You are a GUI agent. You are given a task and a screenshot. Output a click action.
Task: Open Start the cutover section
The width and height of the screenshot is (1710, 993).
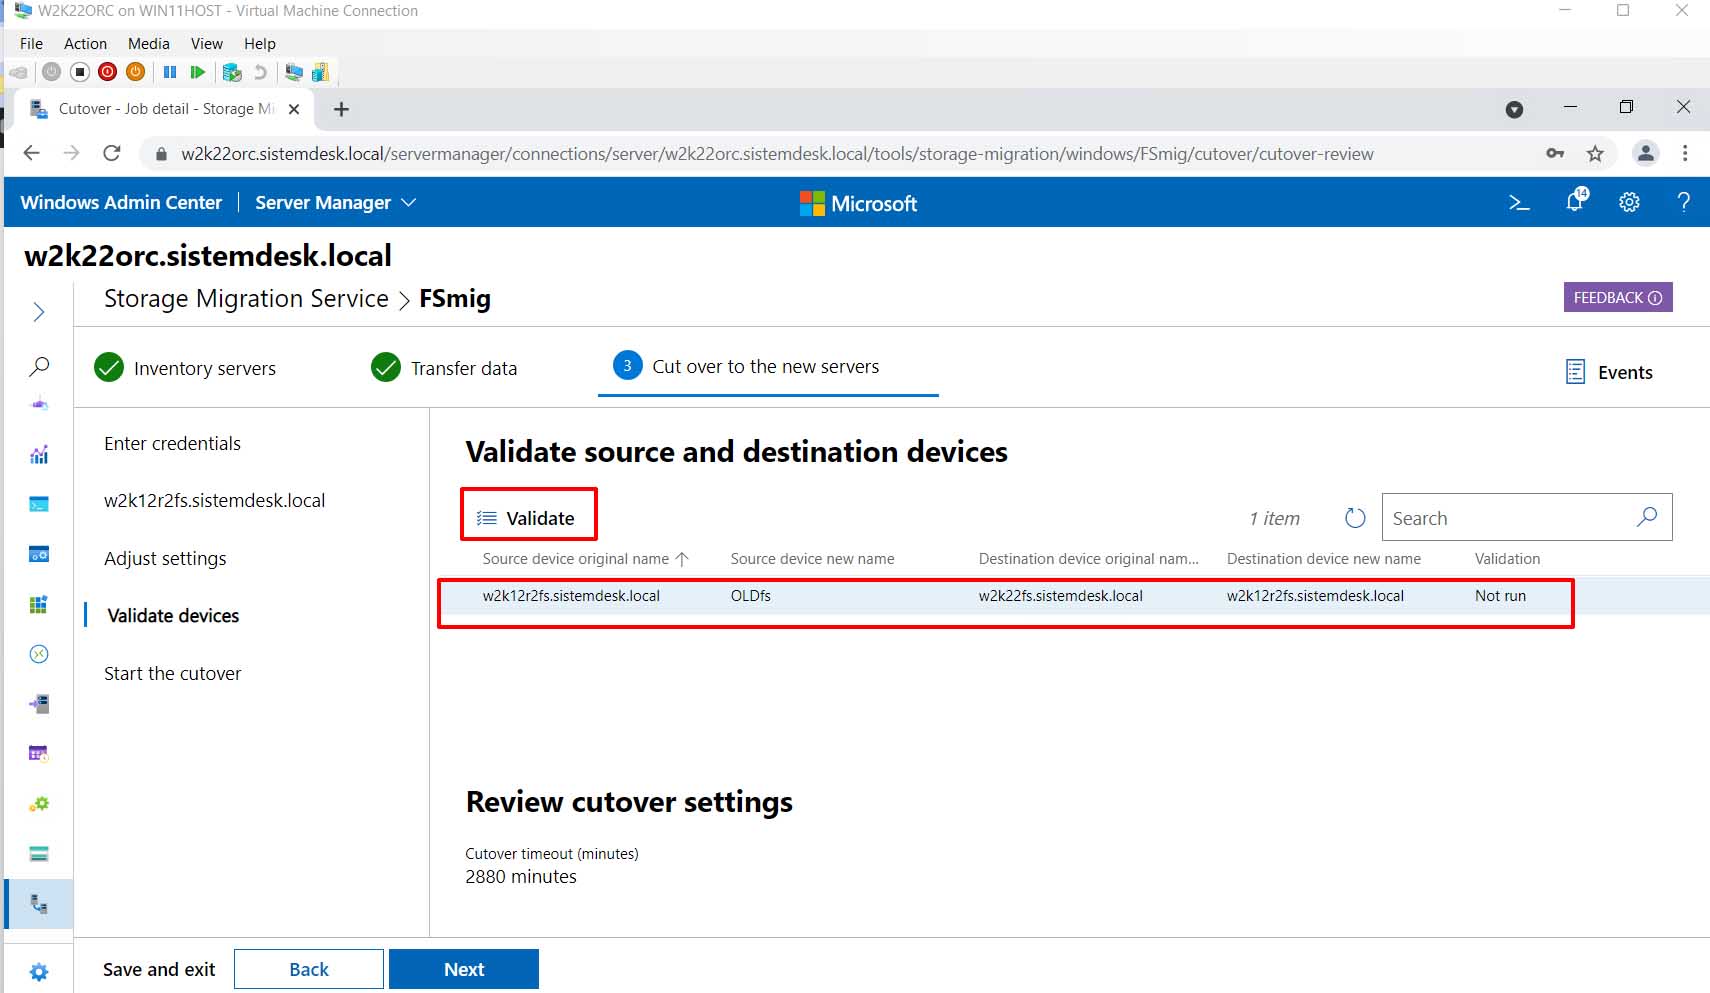pos(172,674)
